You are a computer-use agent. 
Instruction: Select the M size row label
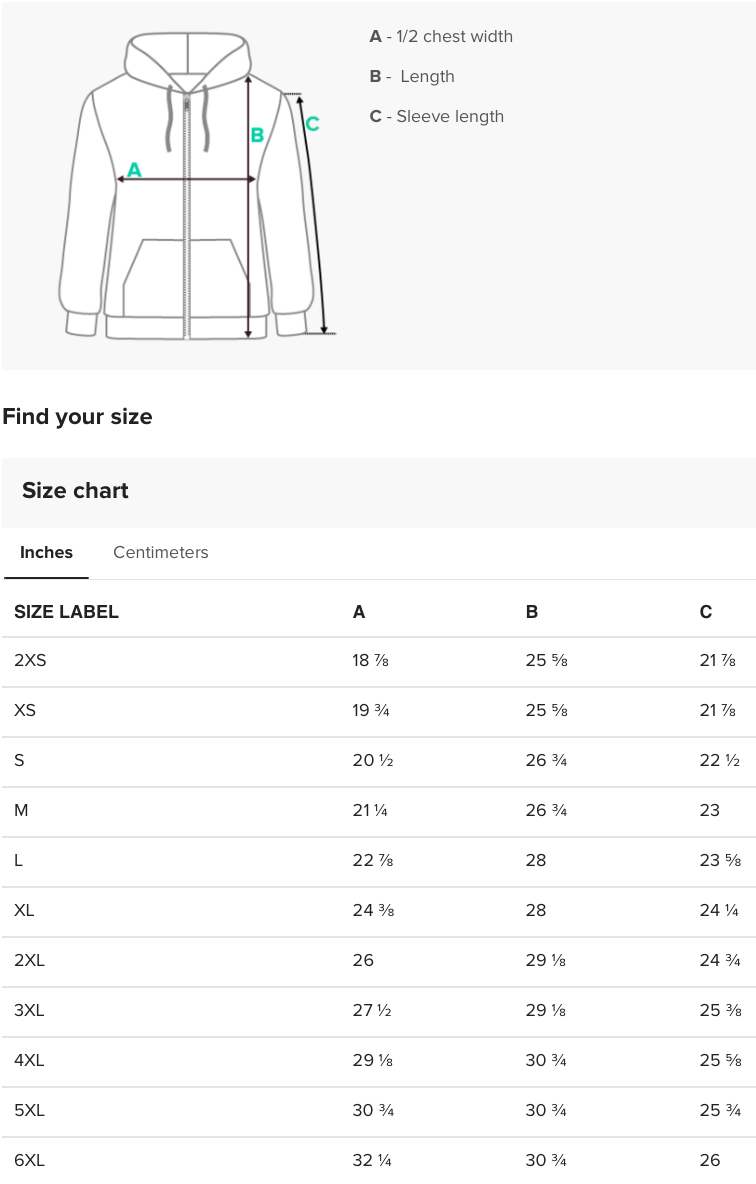(21, 810)
